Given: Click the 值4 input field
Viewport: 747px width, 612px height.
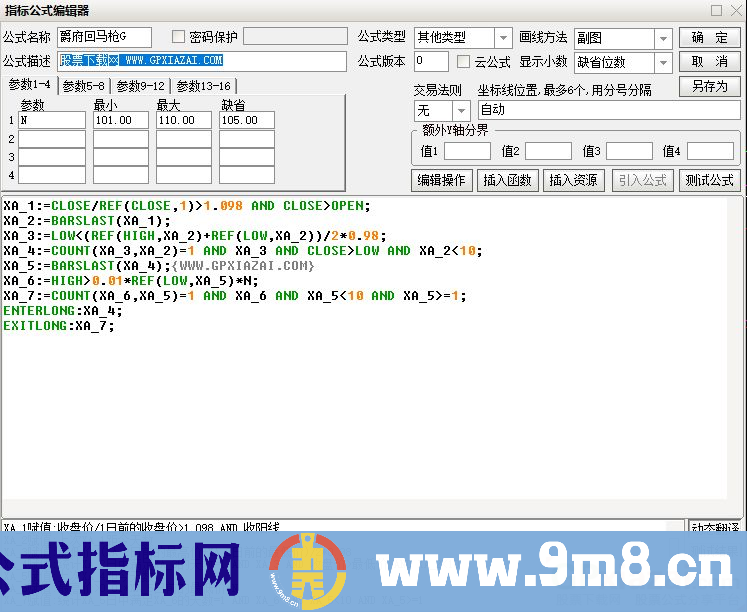Looking at the screenshot, I should point(710,151).
